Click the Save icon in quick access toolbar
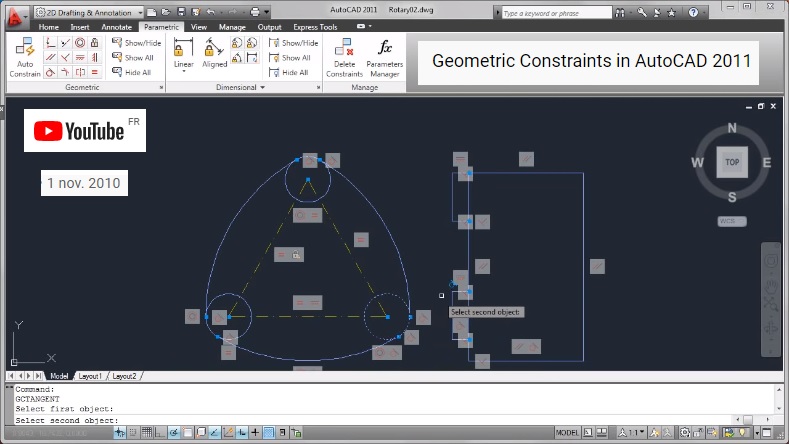The image size is (789, 444). (181, 12)
